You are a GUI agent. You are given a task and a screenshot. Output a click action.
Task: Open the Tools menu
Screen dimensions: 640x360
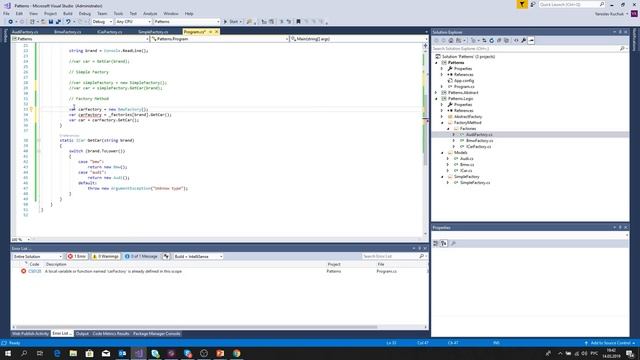point(118,13)
